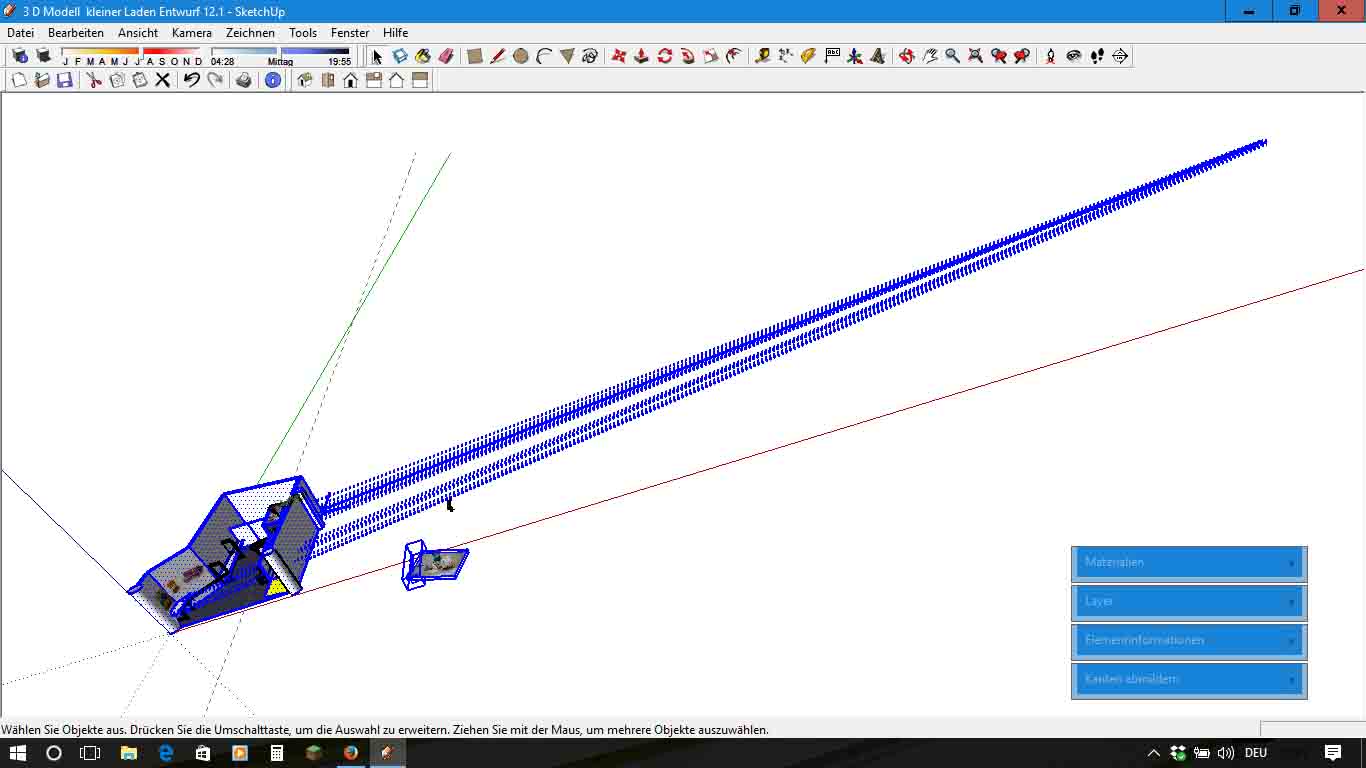The image size is (1366, 768).
Task: Toggle the shadows display button
Action: [x=43, y=56]
